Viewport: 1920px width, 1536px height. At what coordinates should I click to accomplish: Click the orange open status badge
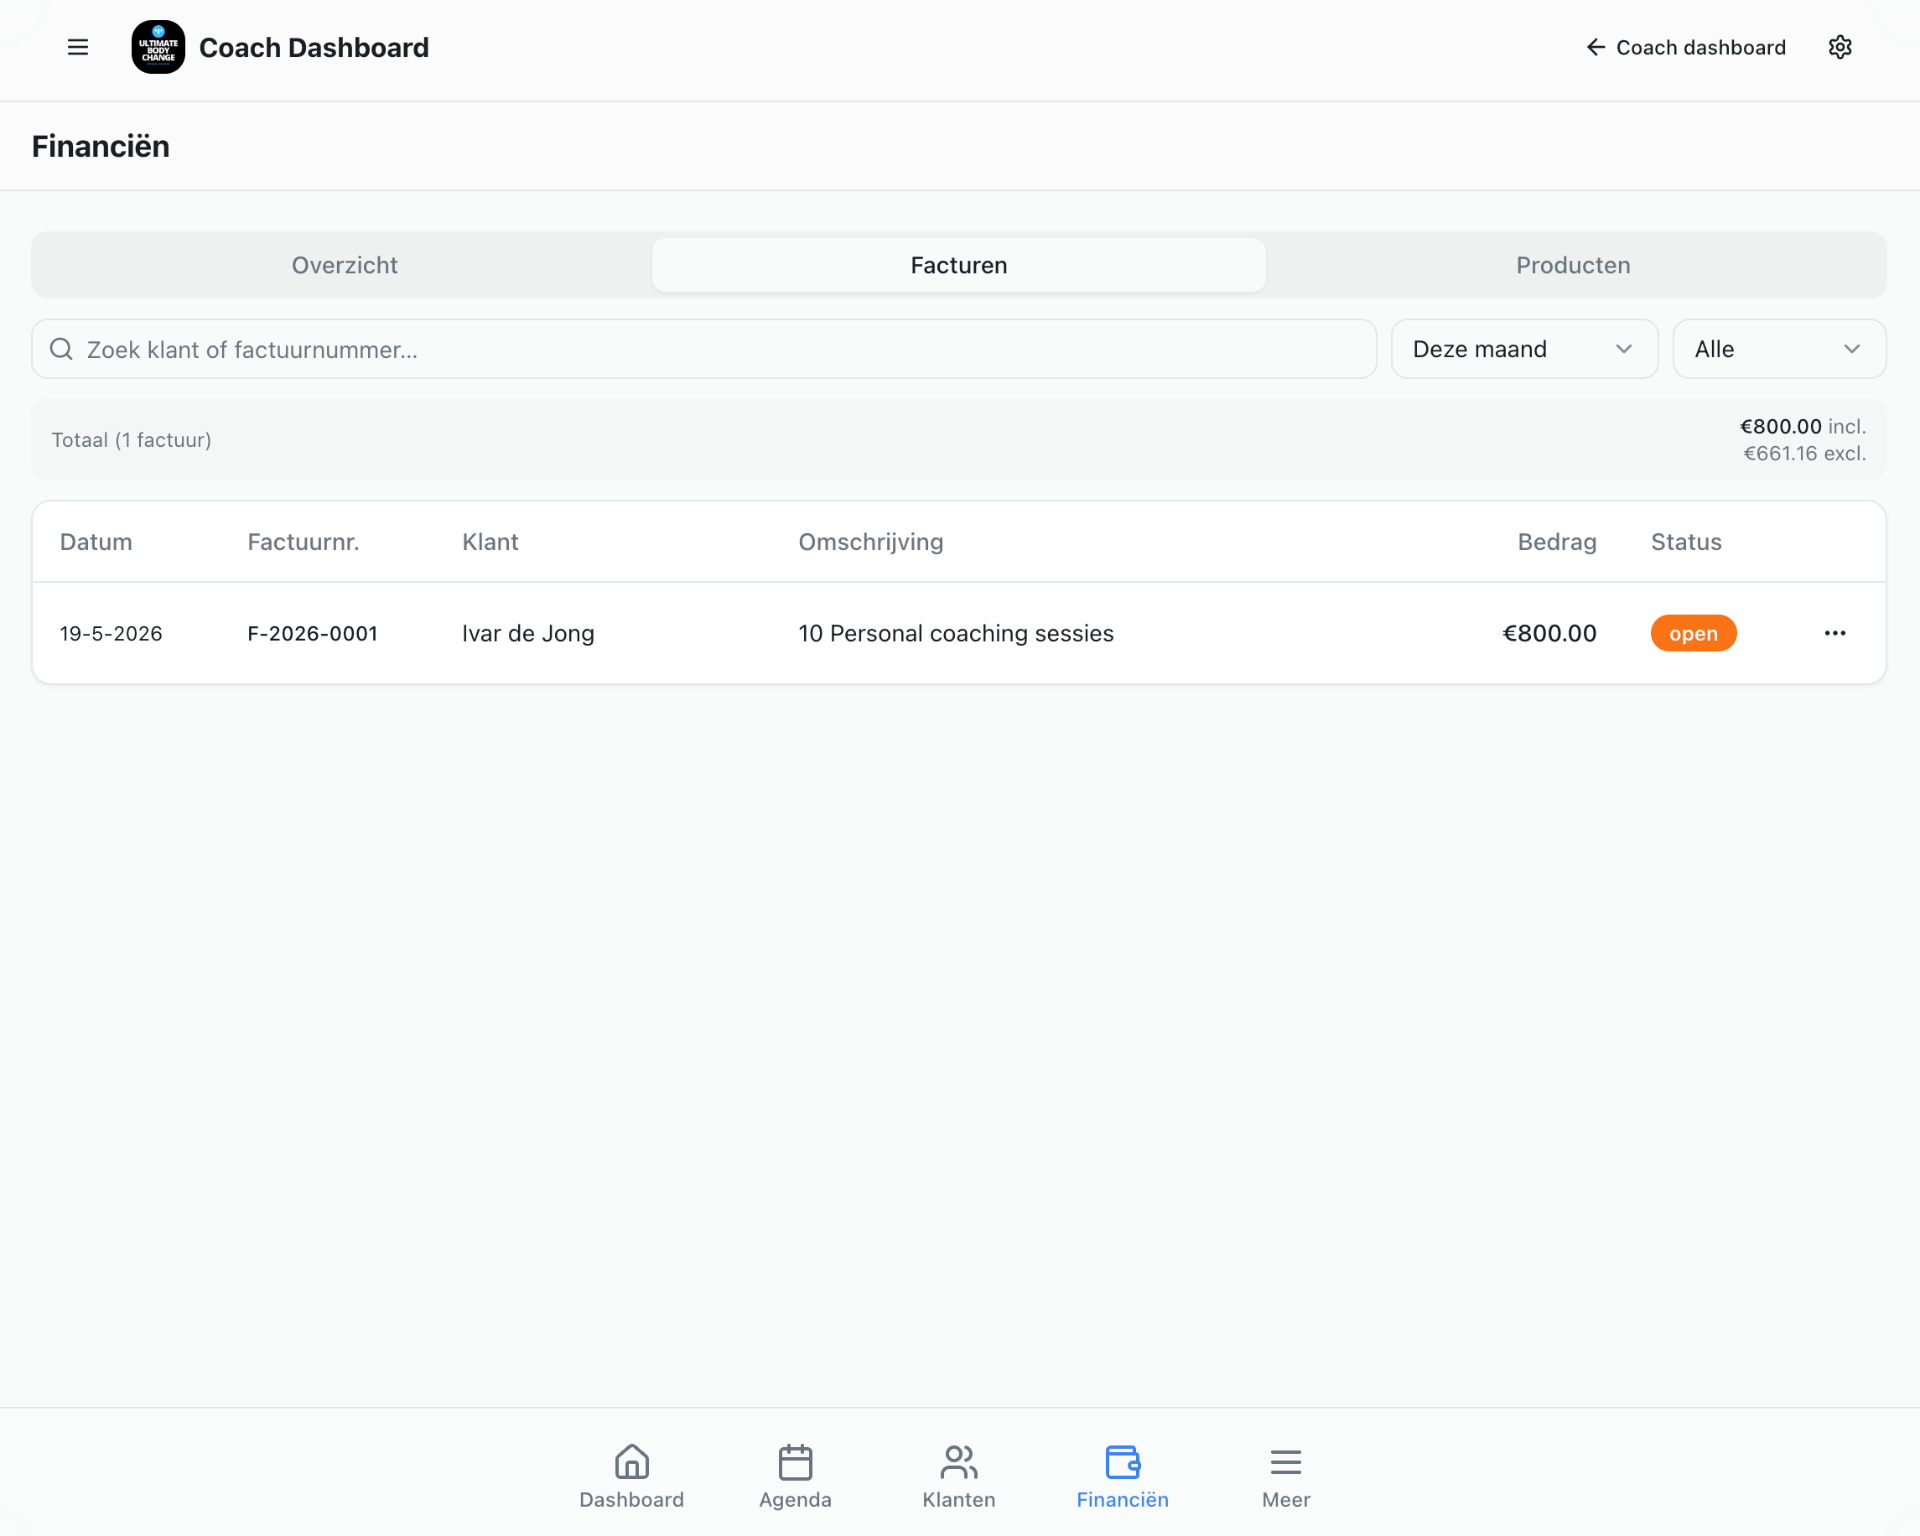point(1693,633)
